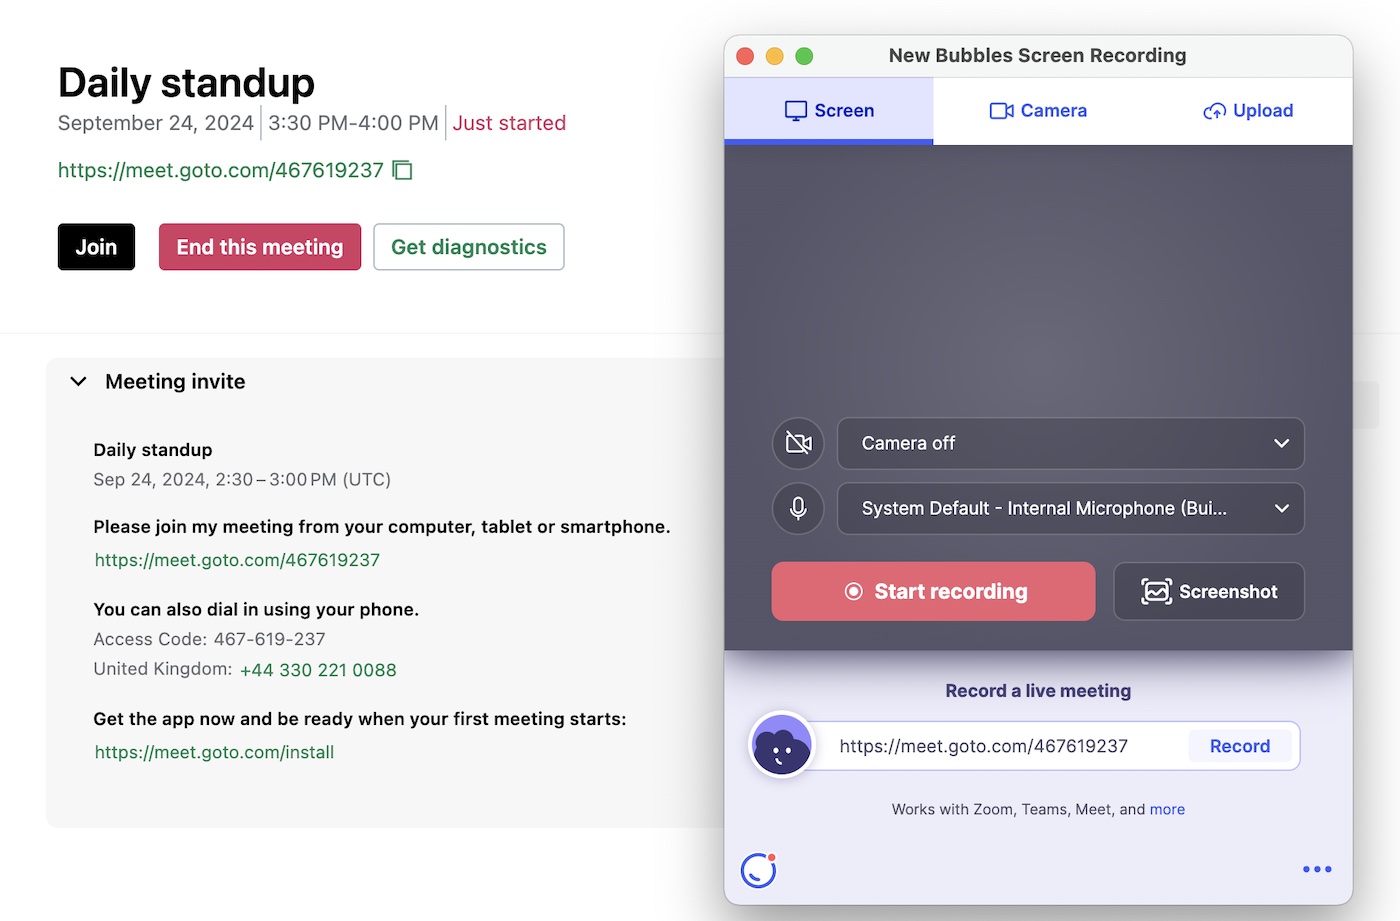1400x921 pixels.
Task: Click the screen preview area in Bubbles
Action: pos(1038,280)
